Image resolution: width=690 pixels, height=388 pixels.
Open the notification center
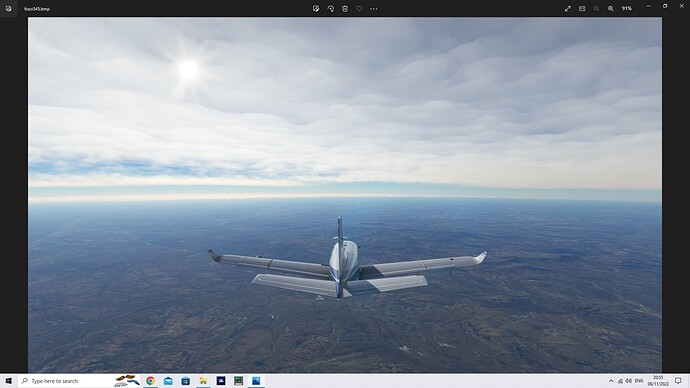point(679,381)
